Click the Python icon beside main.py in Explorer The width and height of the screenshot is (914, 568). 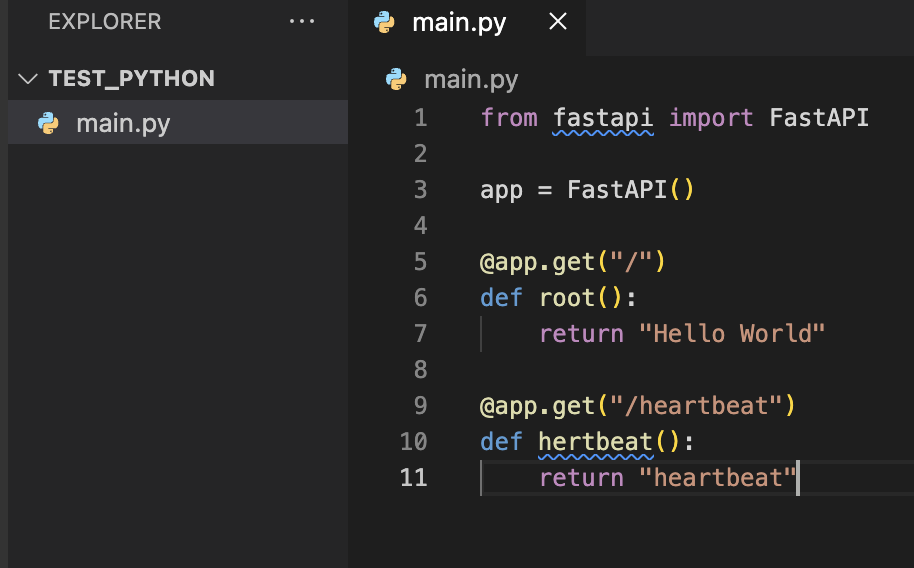pos(48,123)
